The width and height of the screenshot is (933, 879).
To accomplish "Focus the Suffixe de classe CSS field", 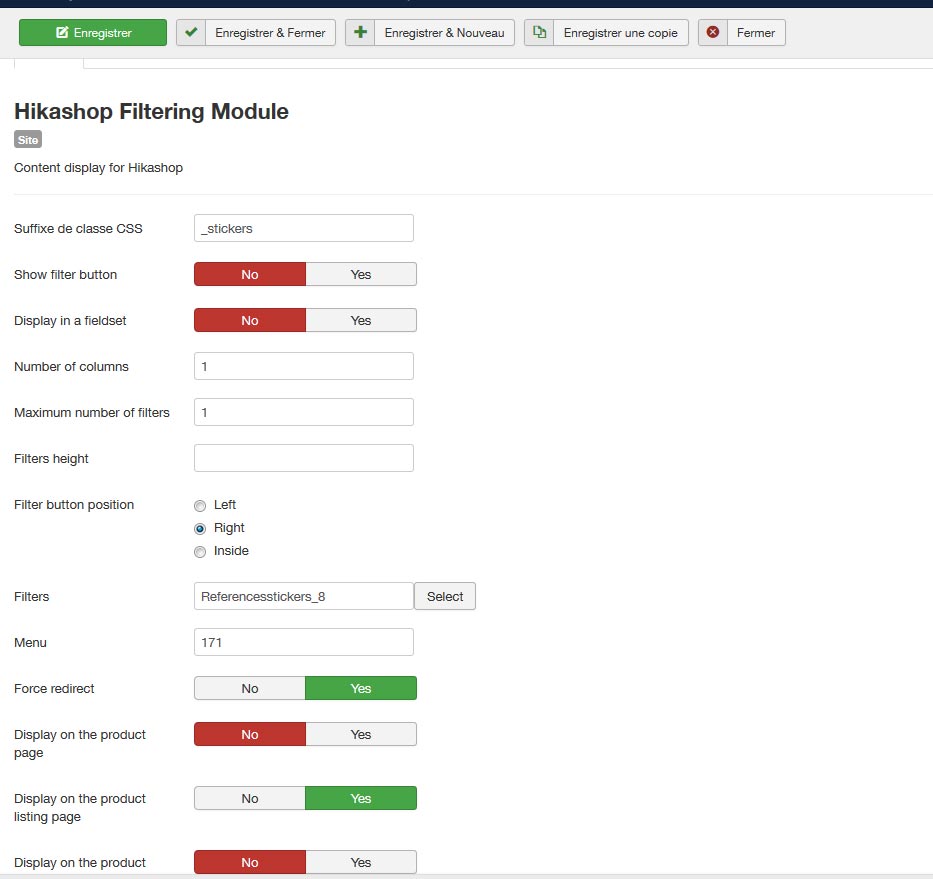I will [303, 228].
